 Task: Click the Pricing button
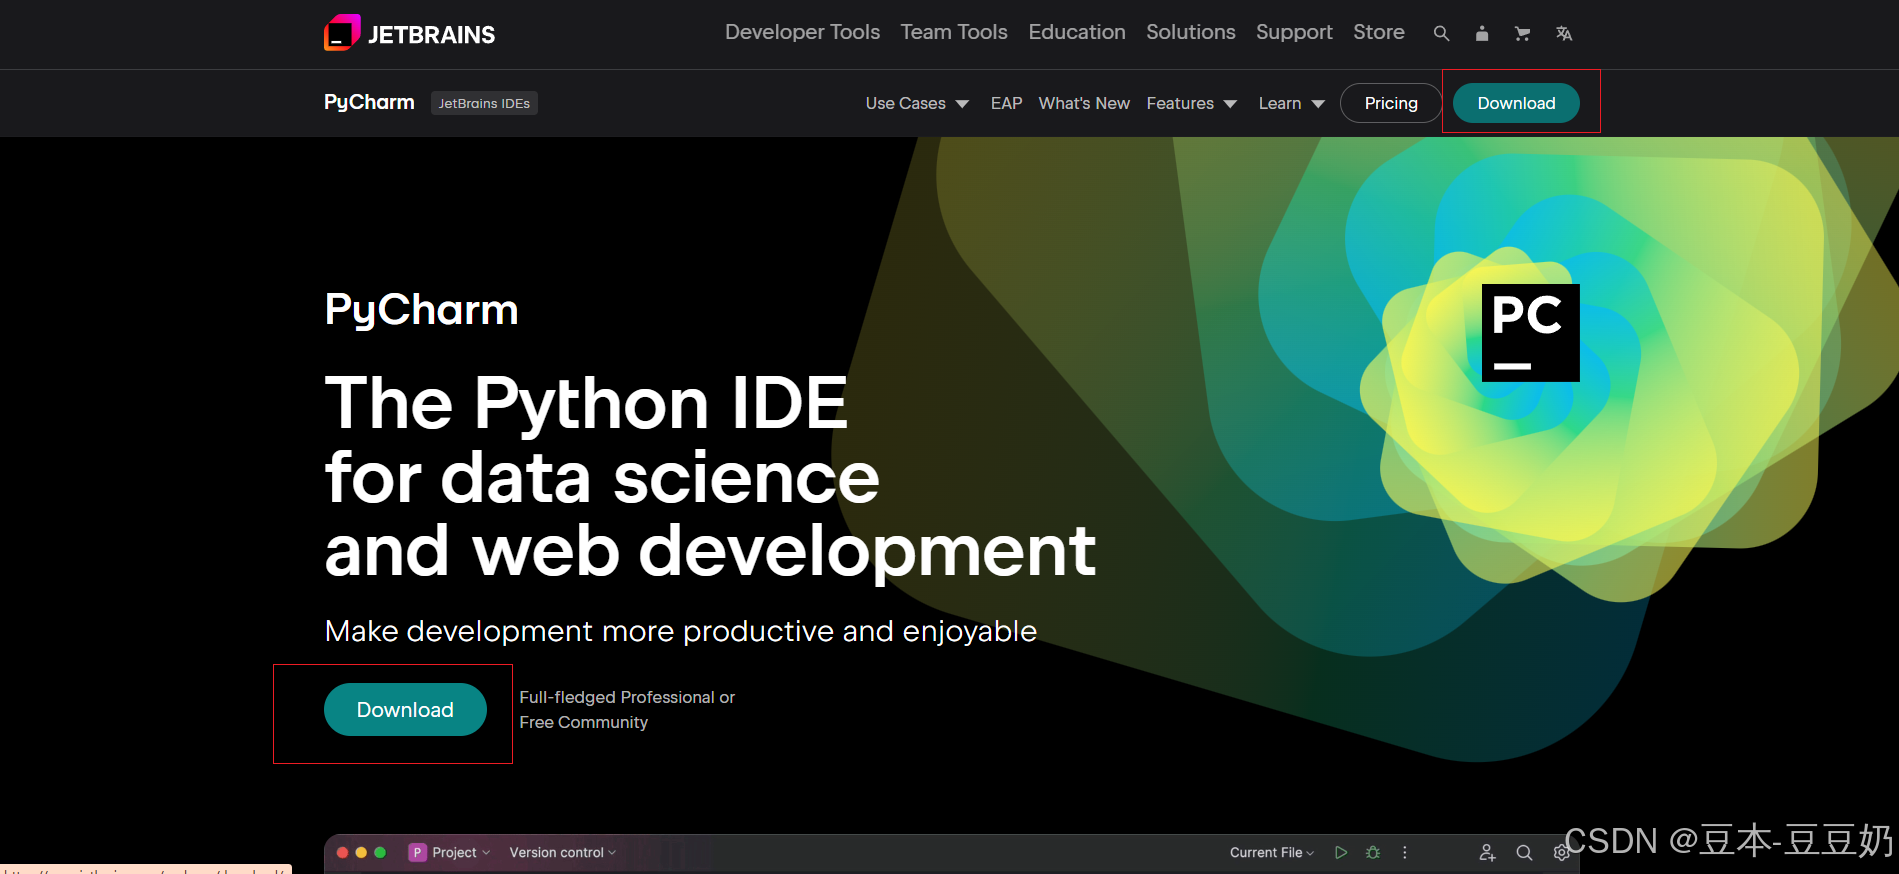tap(1391, 103)
